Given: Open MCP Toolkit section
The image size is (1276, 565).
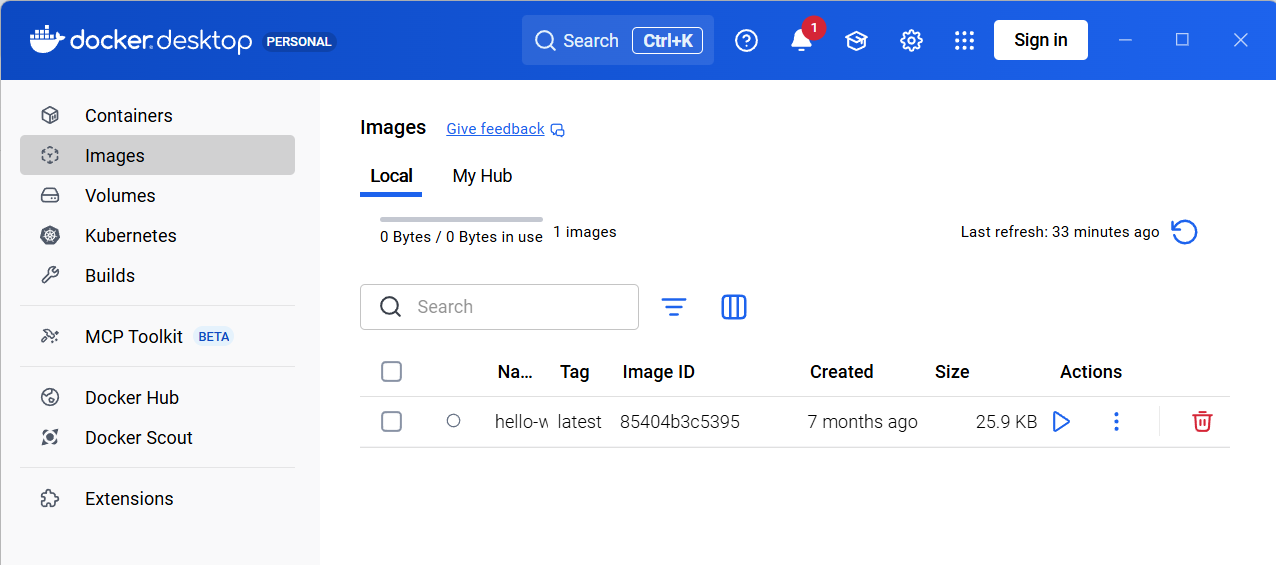Looking at the screenshot, I should (157, 337).
